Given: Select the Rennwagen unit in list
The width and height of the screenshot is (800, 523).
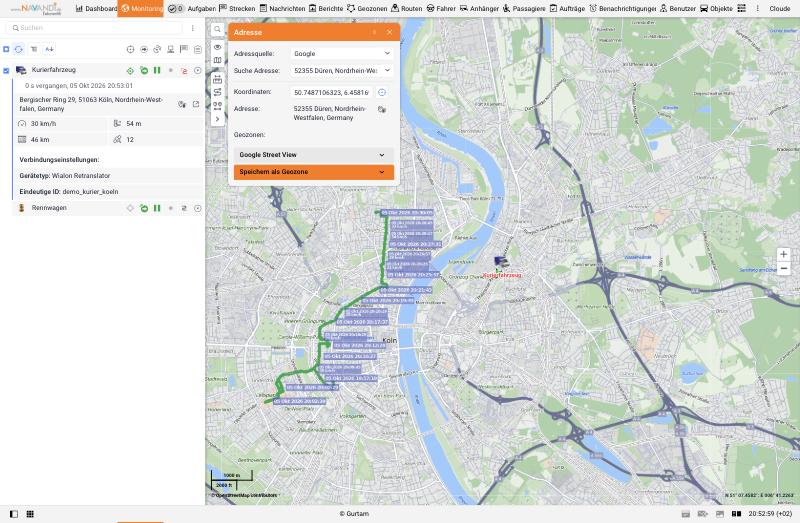Looking at the screenshot, I should (49, 208).
